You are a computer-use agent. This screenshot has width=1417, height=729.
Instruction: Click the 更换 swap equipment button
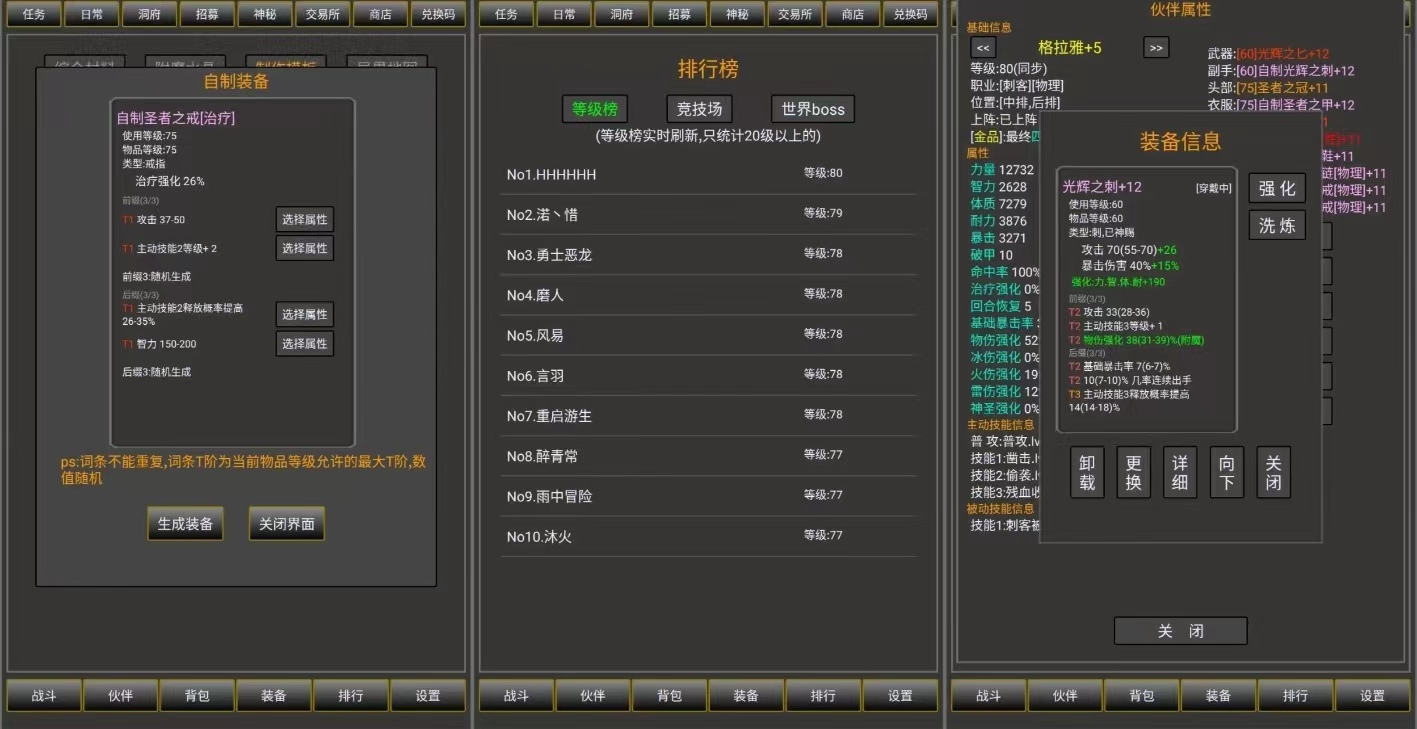pyautogui.click(x=1133, y=473)
